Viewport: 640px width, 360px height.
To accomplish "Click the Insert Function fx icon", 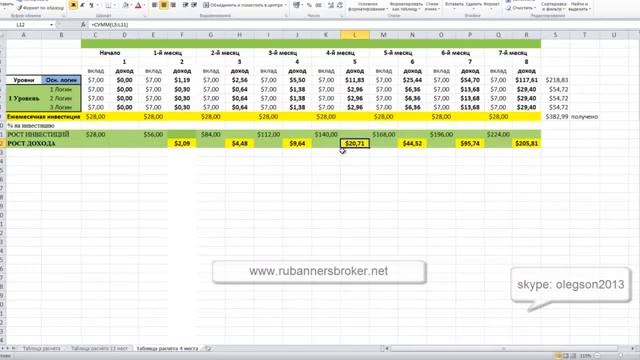I will (x=83, y=25).
